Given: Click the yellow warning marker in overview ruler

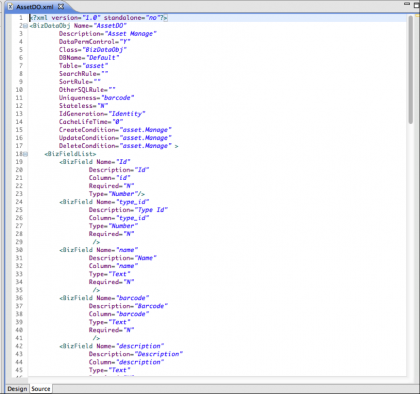Looking at the screenshot, I should (x=417, y=16).
